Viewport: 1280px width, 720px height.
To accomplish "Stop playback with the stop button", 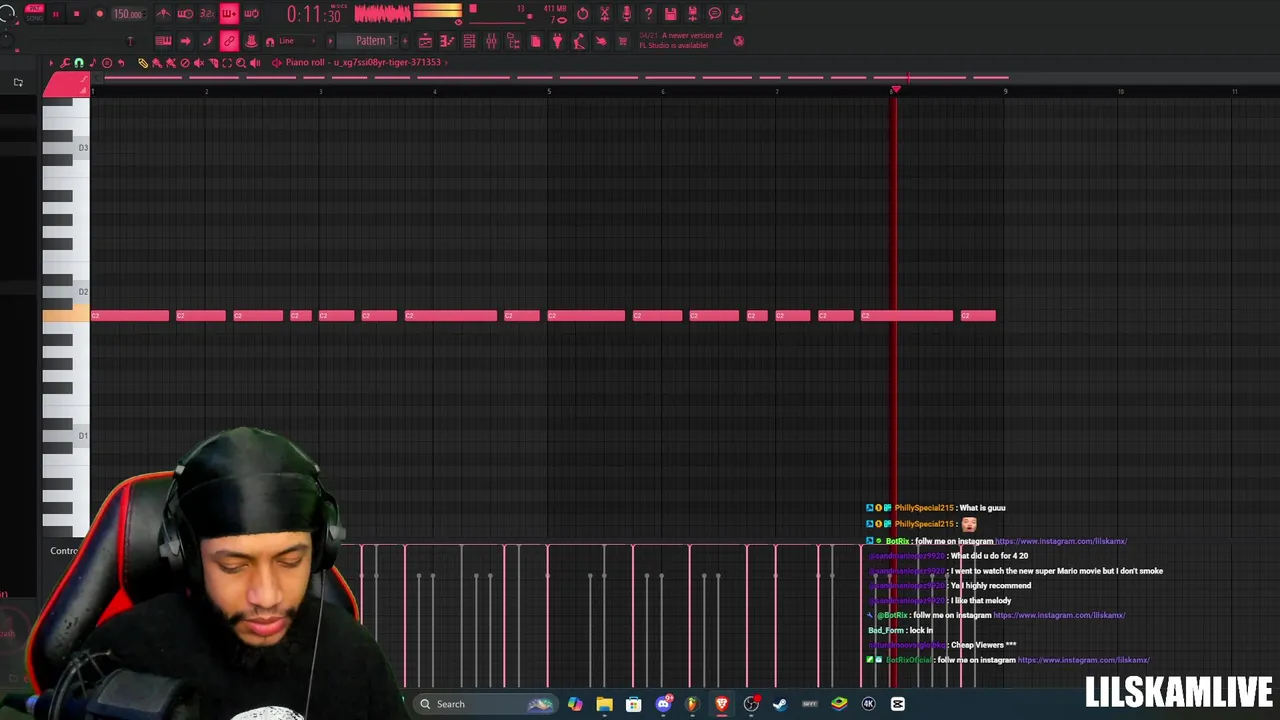I will [x=76, y=14].
